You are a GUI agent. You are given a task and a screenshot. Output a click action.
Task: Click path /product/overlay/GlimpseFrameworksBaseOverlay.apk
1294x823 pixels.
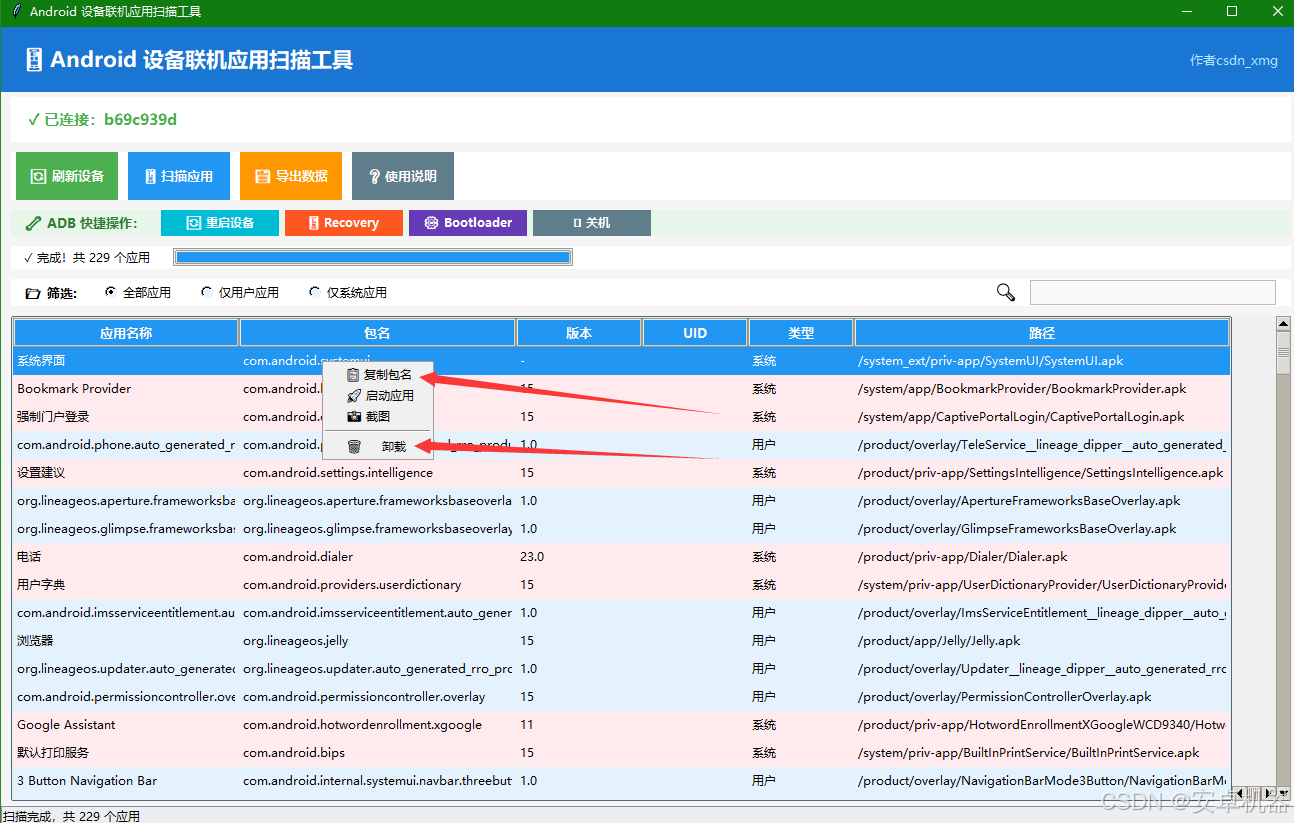tap(1017, 529)
